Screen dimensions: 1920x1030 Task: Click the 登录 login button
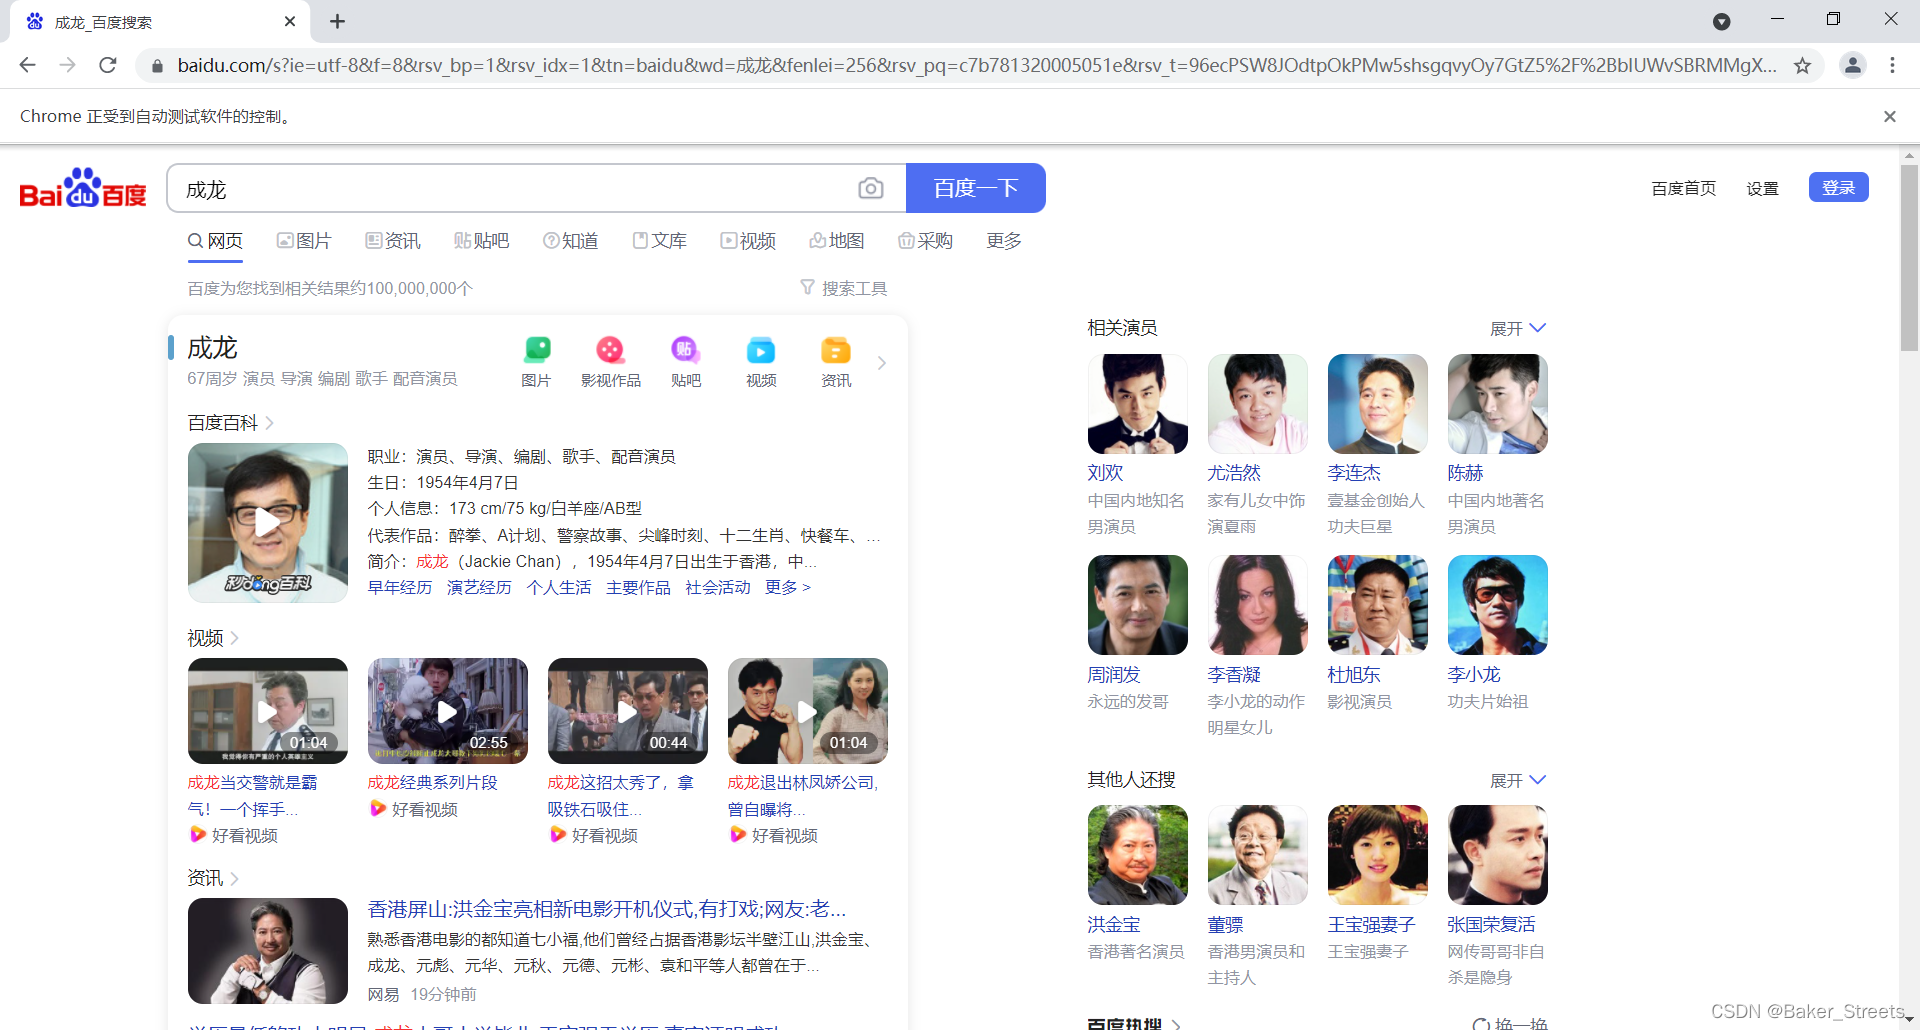pyautogui.click(x=1838, y=187)
